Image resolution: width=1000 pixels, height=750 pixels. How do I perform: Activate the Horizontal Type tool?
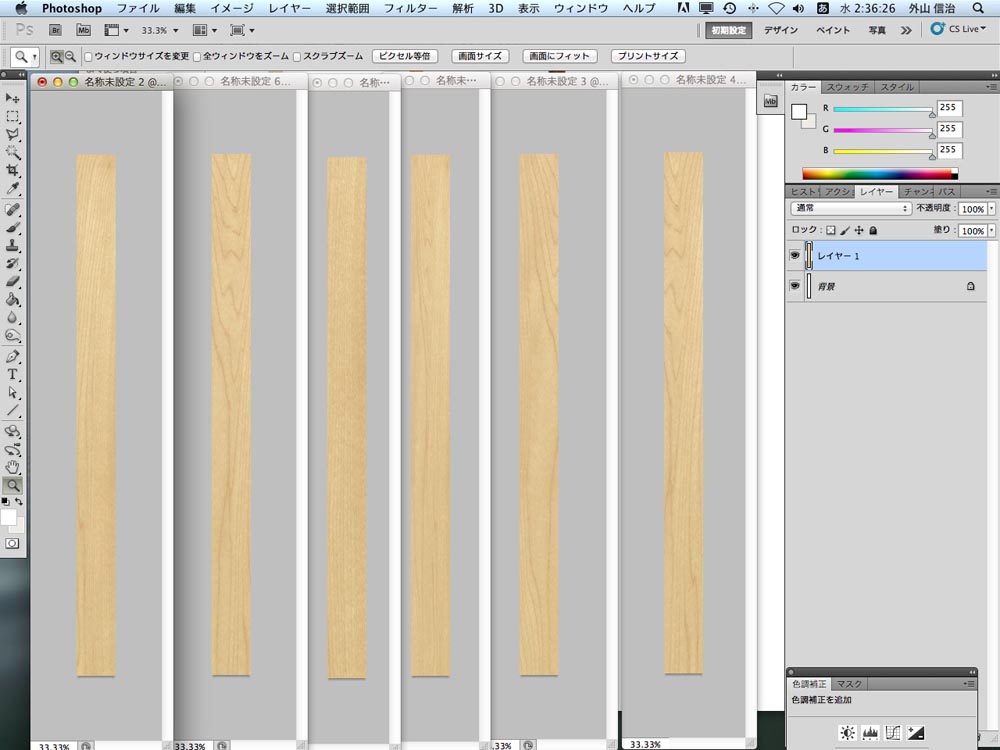[x=13, y=375]
